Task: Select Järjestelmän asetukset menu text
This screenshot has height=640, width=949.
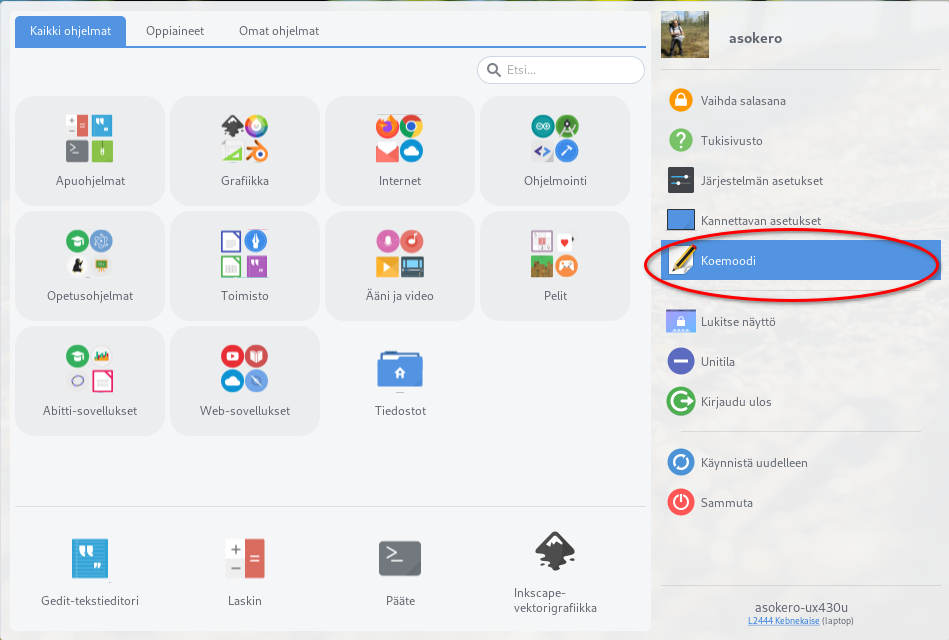Action: click(x=762, y=181)
